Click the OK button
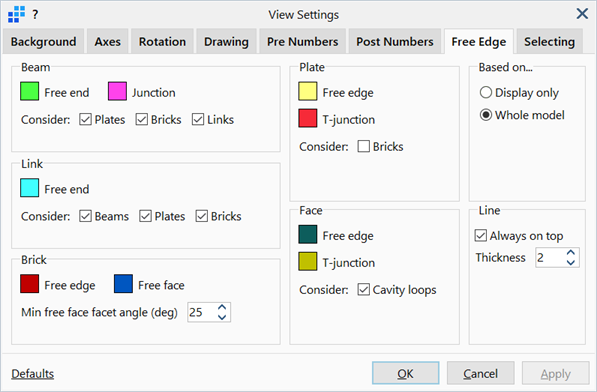The image size is (597, 392). (x=405, y=373)
